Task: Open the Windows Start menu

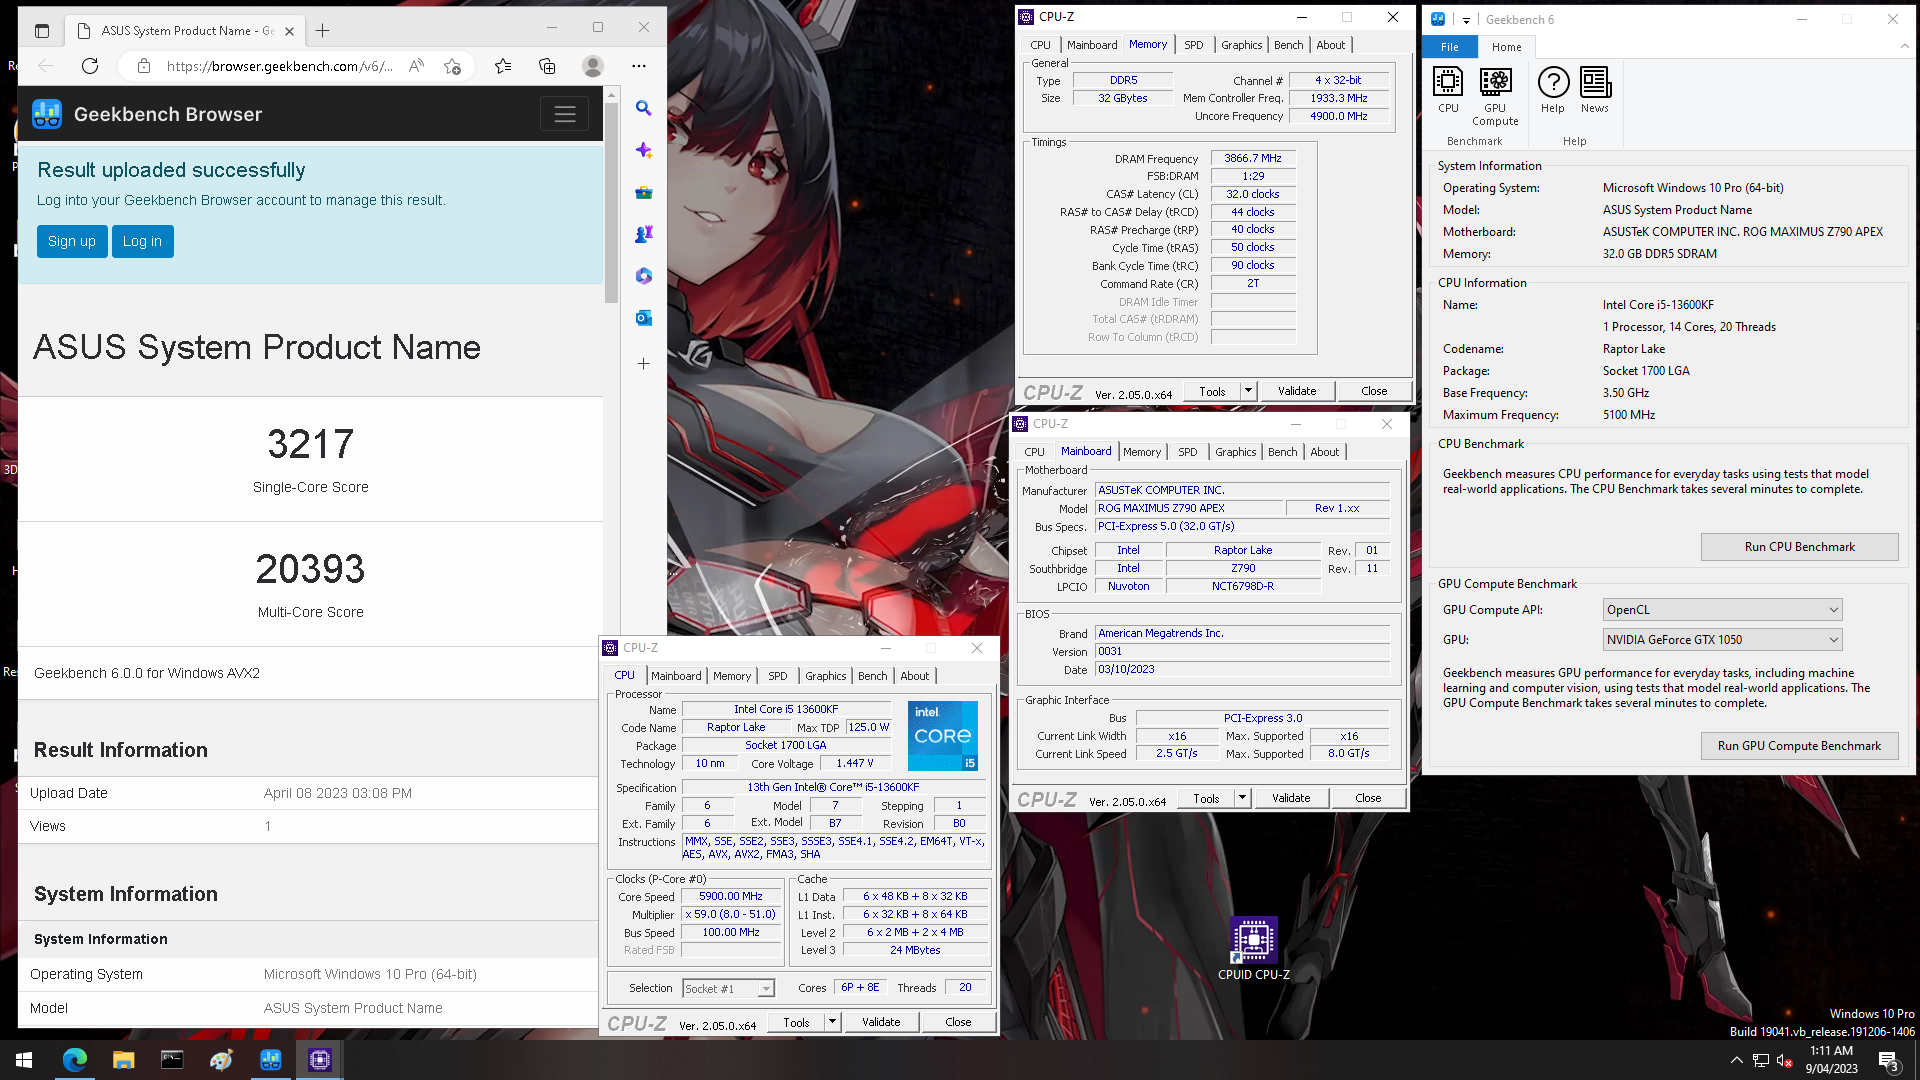Action: point(24,1060)
